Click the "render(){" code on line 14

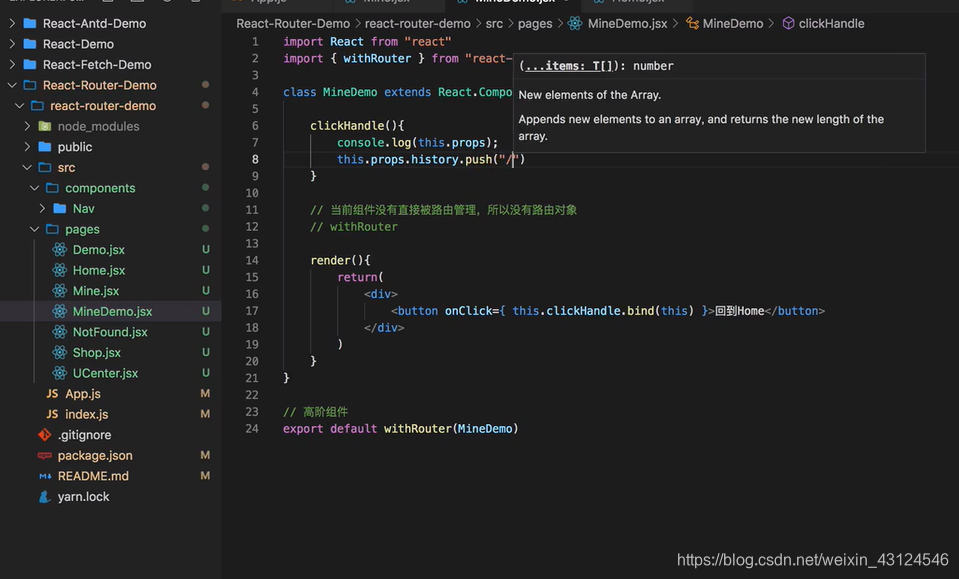click(x=340, y=260)
